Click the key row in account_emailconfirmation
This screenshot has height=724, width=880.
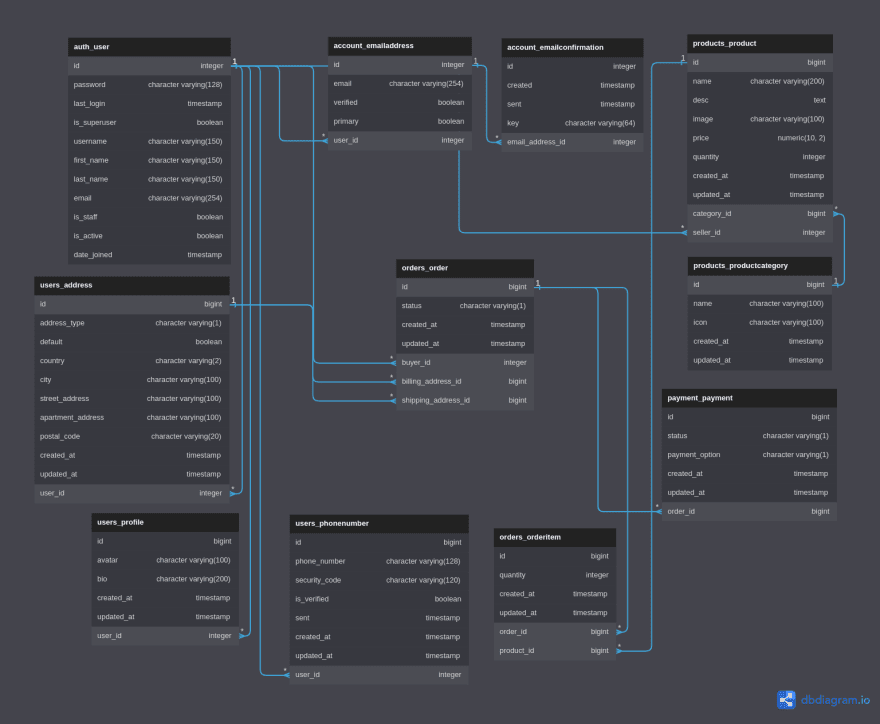[572, 123]
